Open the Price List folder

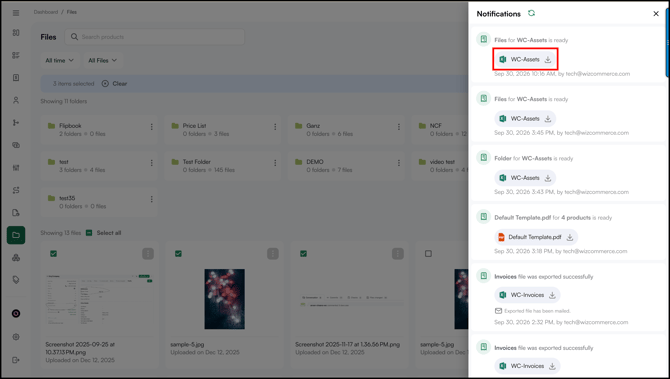[223, 129]
